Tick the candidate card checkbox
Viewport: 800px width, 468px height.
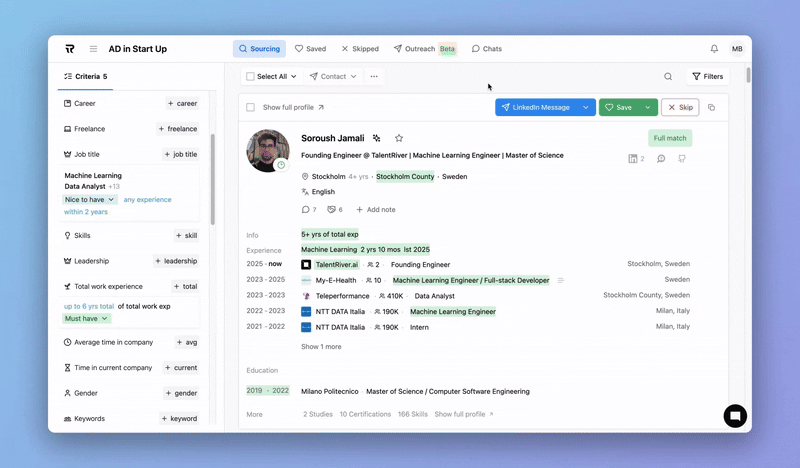click(x=250, y=107)
